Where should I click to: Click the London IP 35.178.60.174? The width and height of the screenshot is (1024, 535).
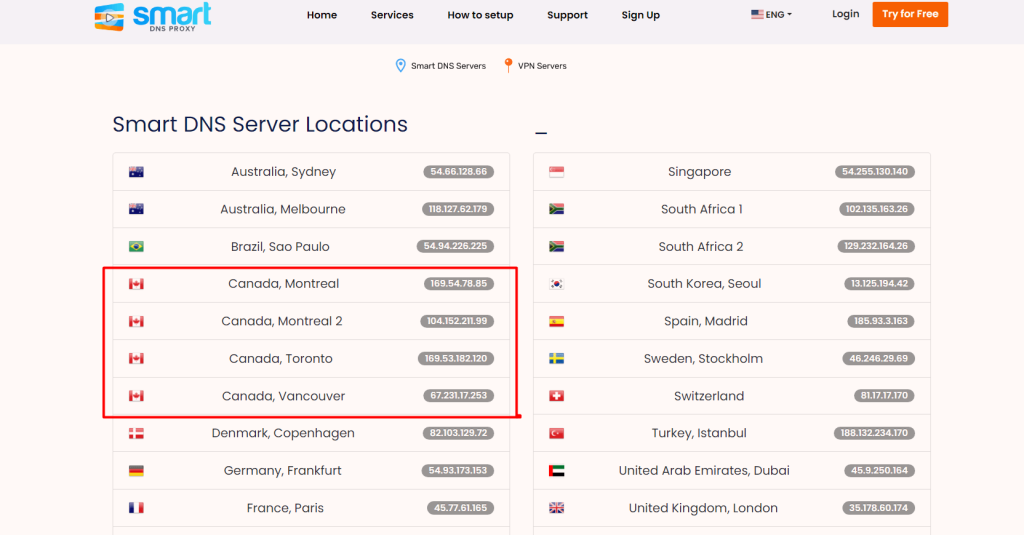(878, 508)
